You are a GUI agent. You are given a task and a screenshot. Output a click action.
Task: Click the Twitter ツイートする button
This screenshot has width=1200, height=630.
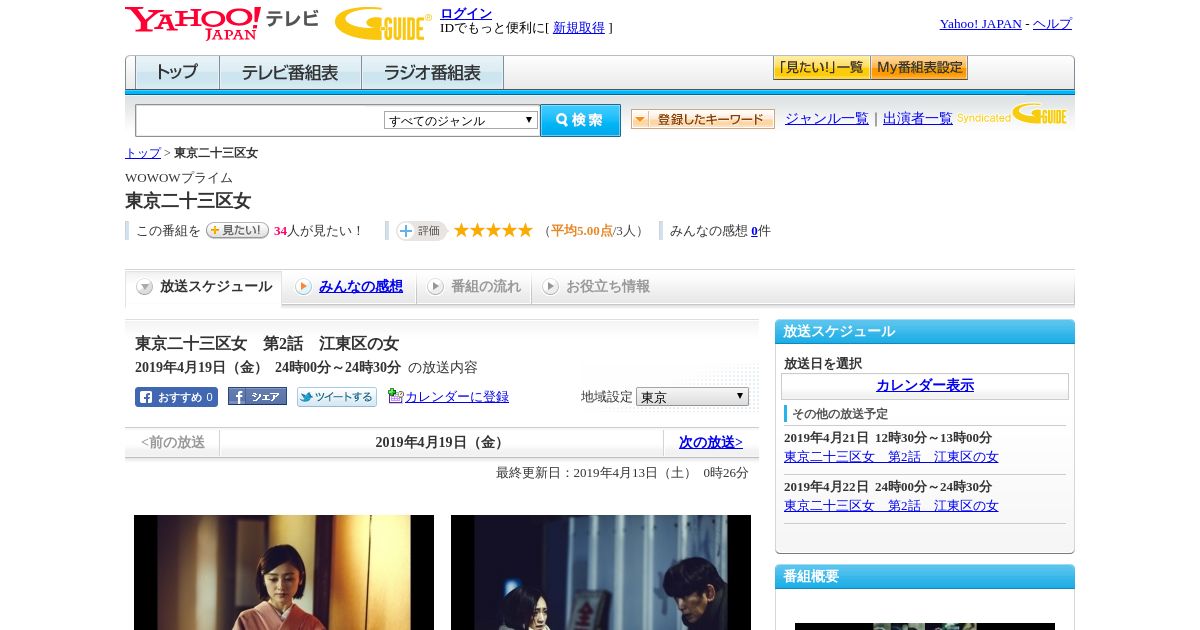point(337,397)
